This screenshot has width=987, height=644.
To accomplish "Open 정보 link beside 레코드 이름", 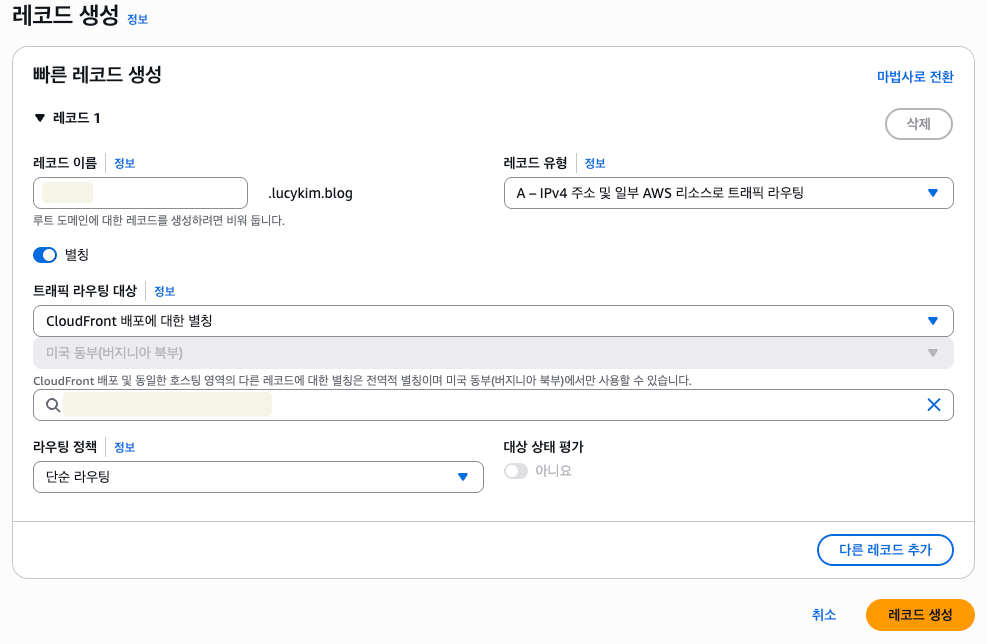I will [x=124, y=163].
